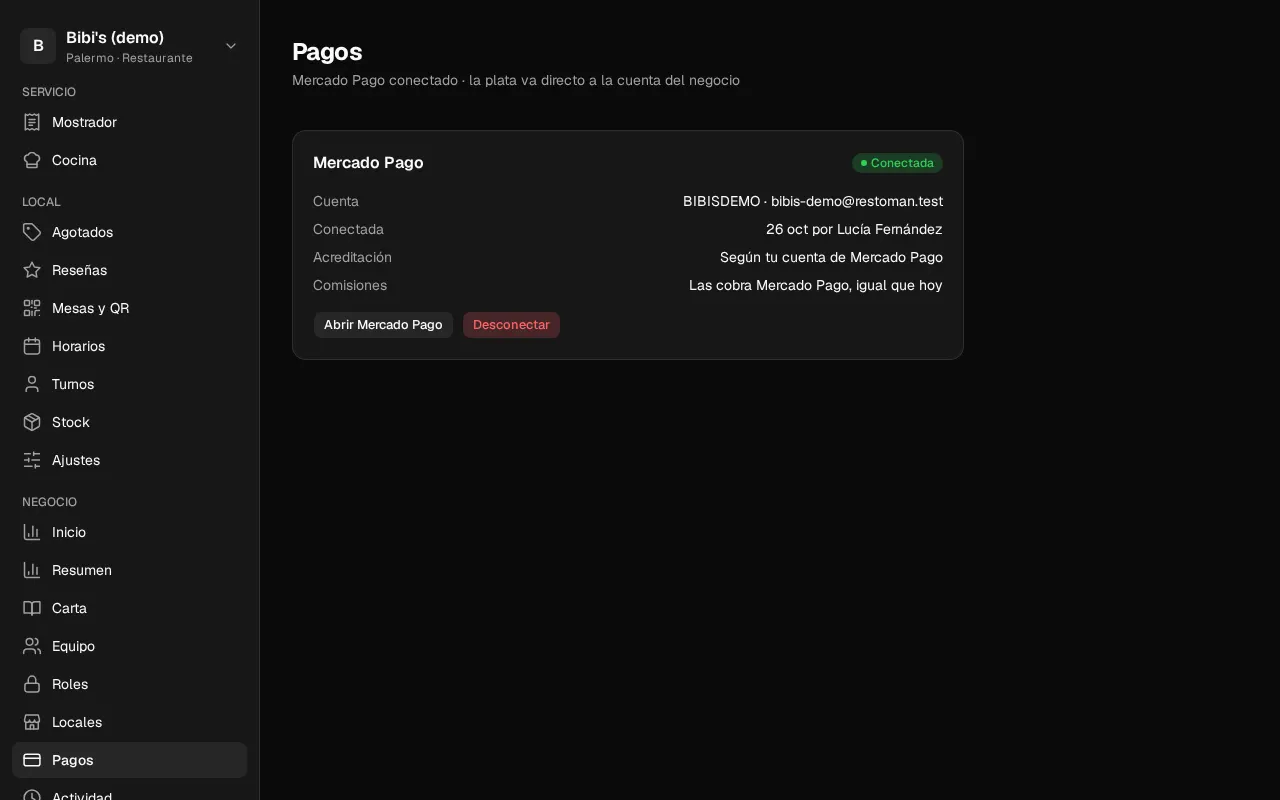Click the Locales storefront icon
The width and height of the screenshot is (1280, 800).
(x=32, y=722)
